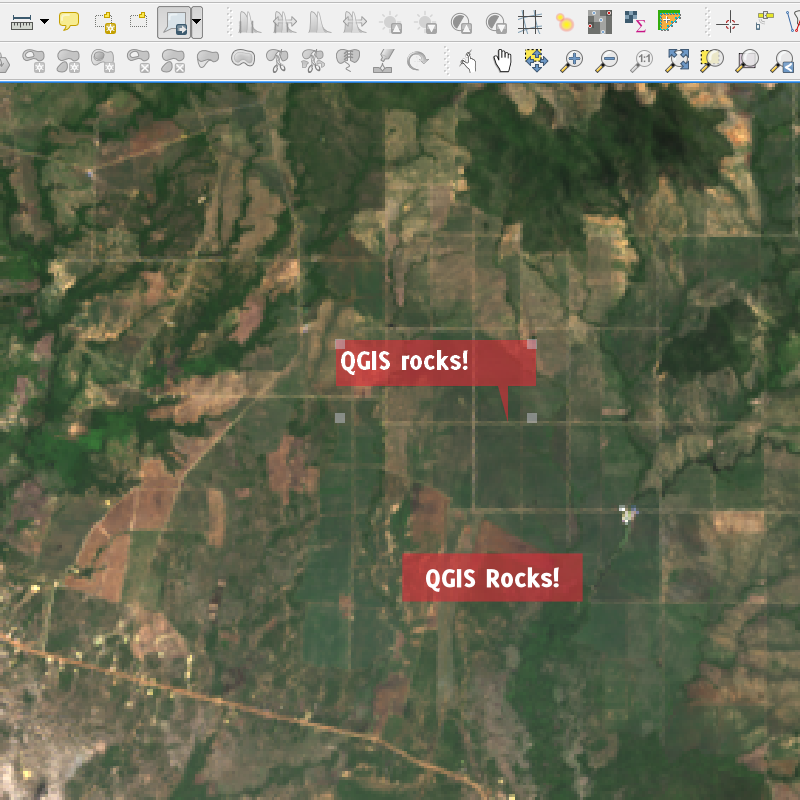Image resolution: width=800 pixels, height=800 pixels.
Task: Click Pan Map to Selection icon
Action: [536, 61]
